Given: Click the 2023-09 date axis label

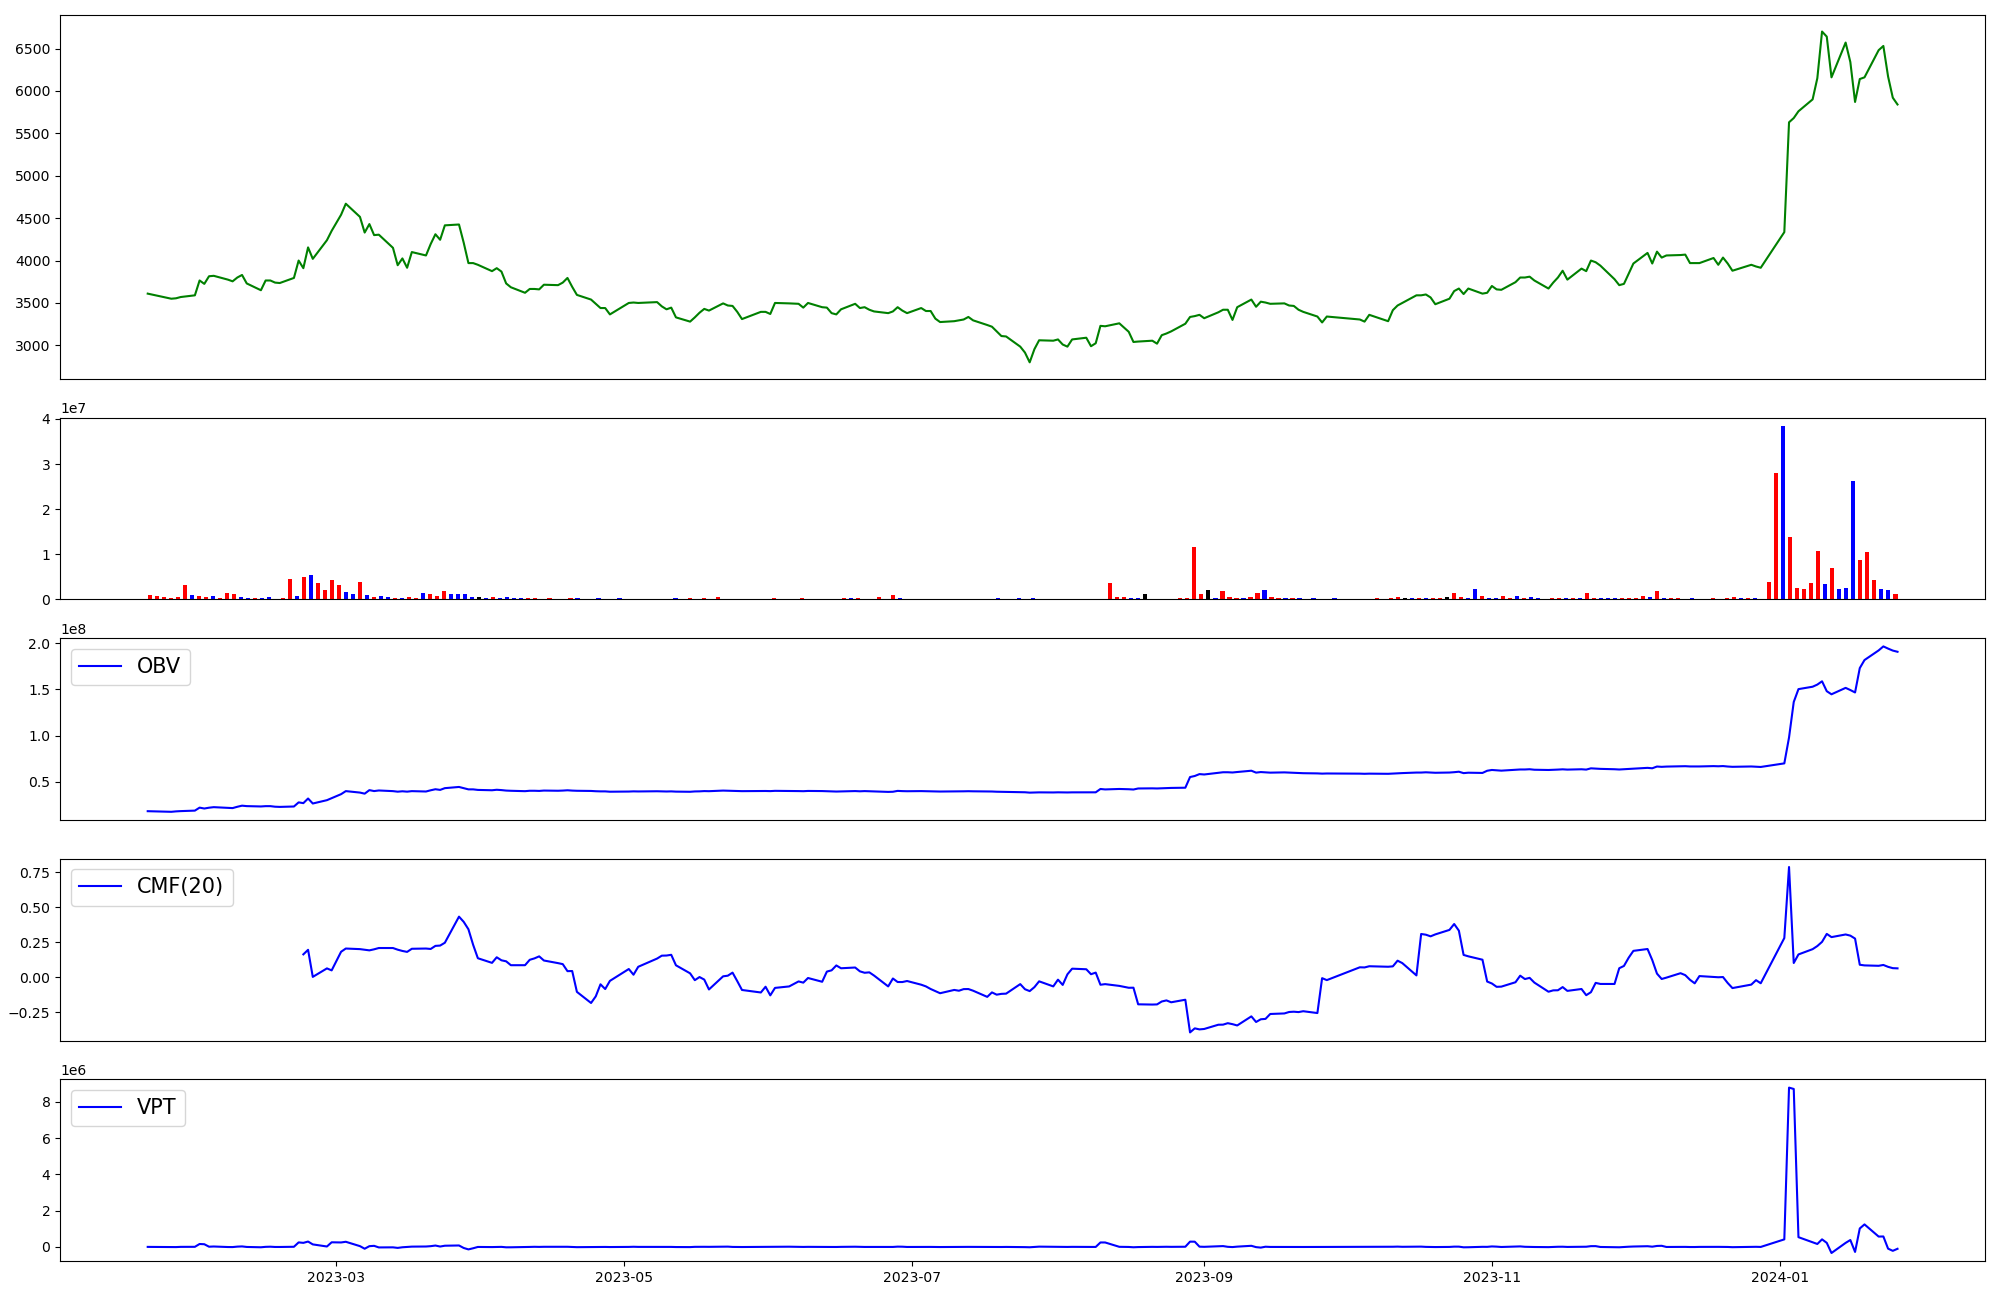Looking at the screenshot, I should pyautogui.click(x=1203, y=1277).
